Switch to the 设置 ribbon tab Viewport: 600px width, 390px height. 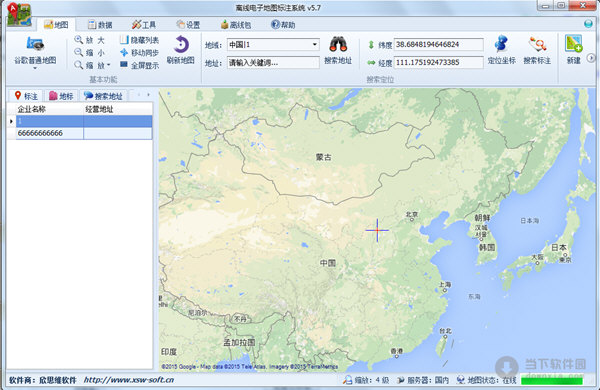pyautogui.click(x=188, y=25)
